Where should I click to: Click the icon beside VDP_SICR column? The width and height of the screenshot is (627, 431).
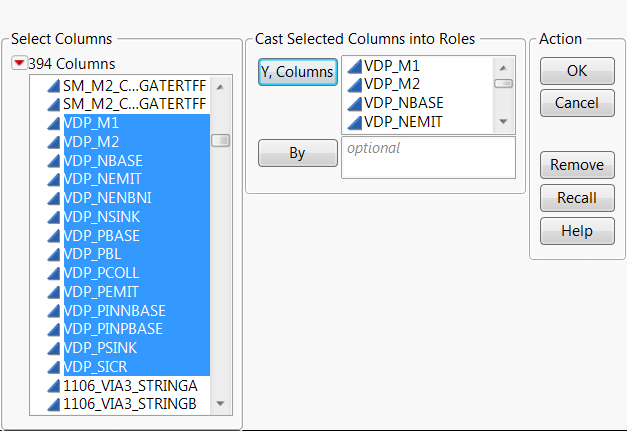click(x=54, y=366)
